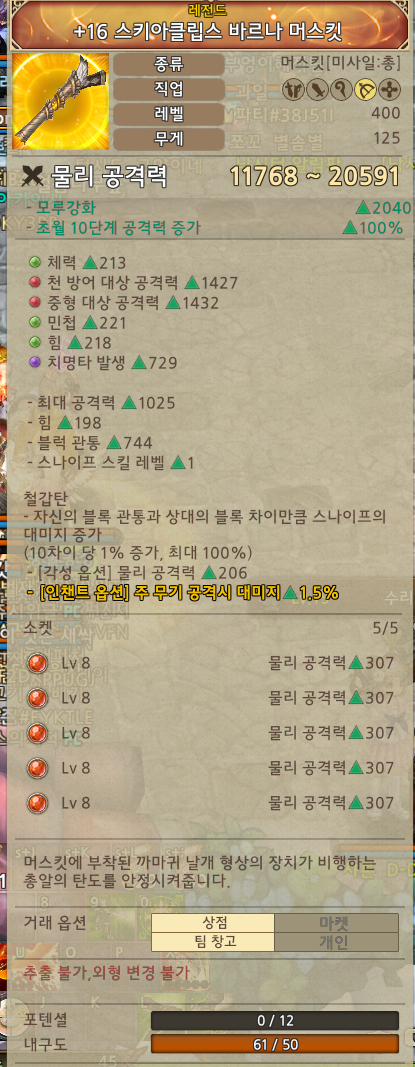
Task: Click the 종류 label tab
Action: (x=169, y=65)
